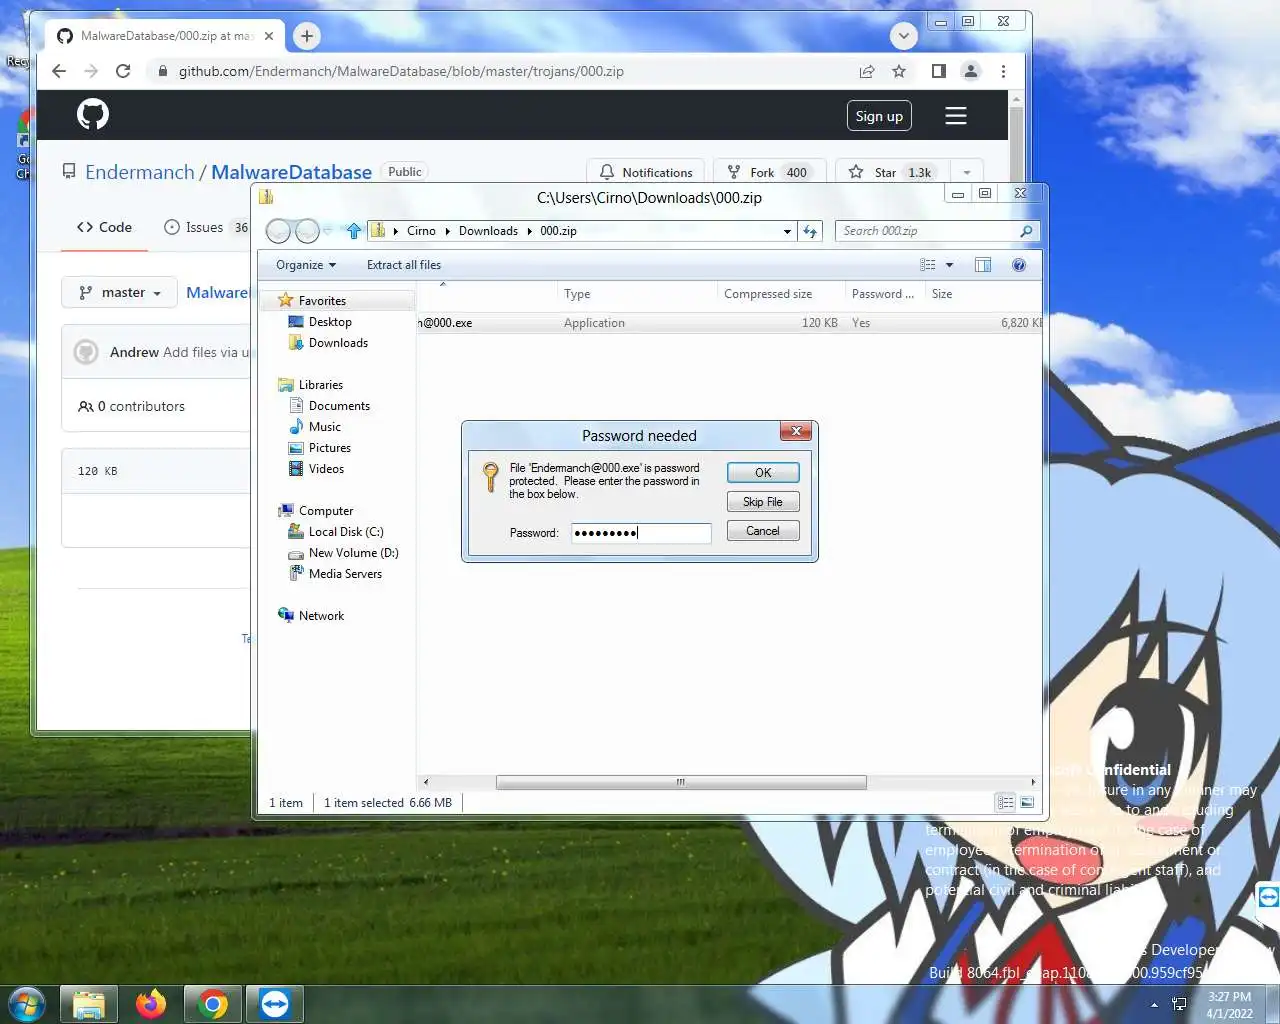Select Favorites in navigation pane
This screenshot has height=1024, width=1280.
(322, 301)
